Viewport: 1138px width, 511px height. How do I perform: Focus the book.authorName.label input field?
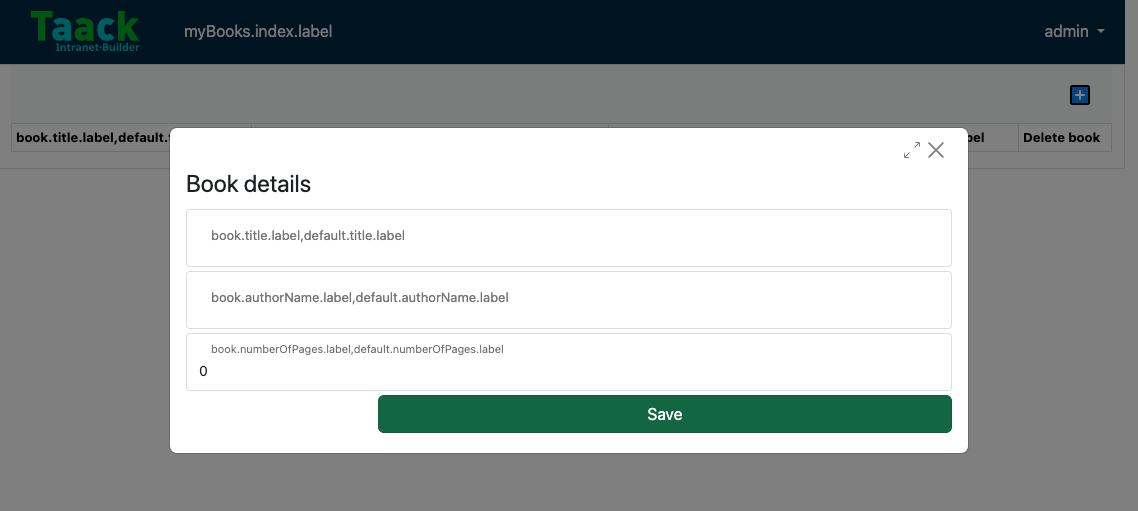(568, 300)
